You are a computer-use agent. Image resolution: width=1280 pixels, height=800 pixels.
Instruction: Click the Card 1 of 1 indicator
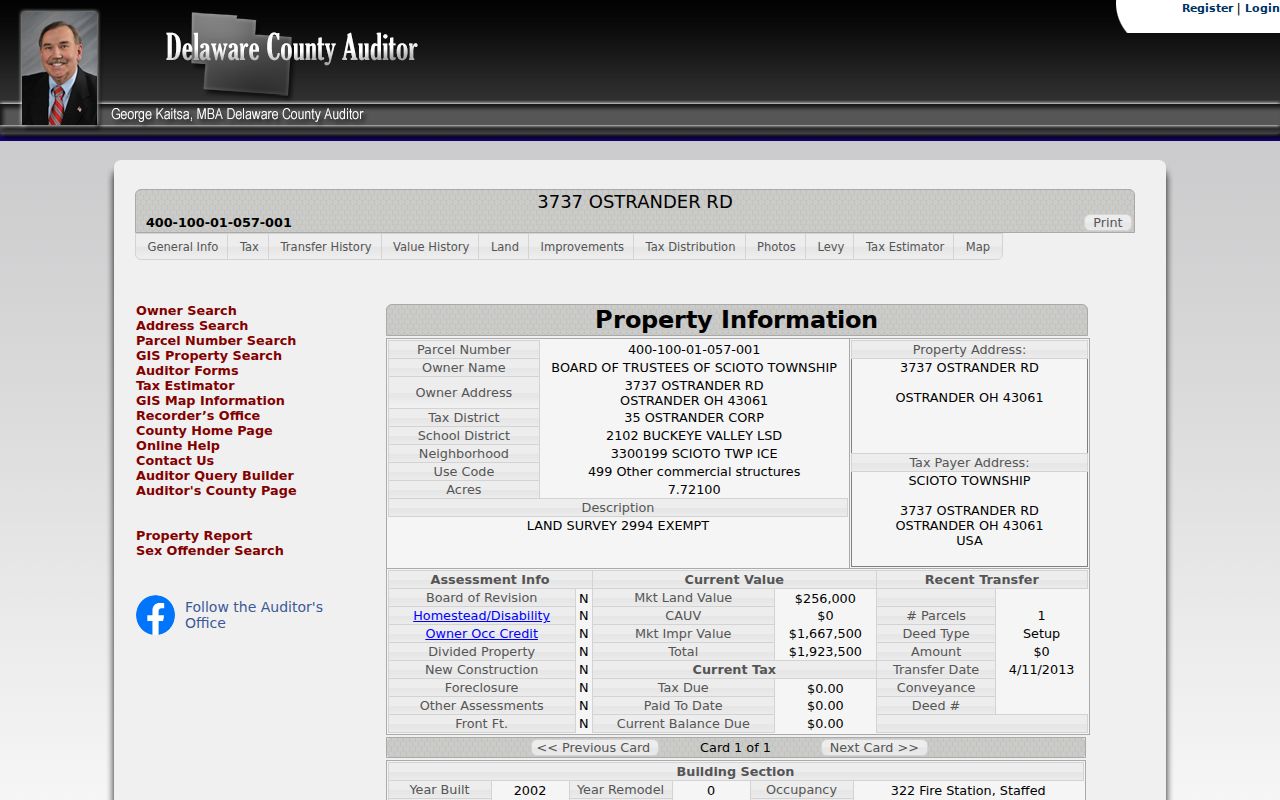coord(735,748)
